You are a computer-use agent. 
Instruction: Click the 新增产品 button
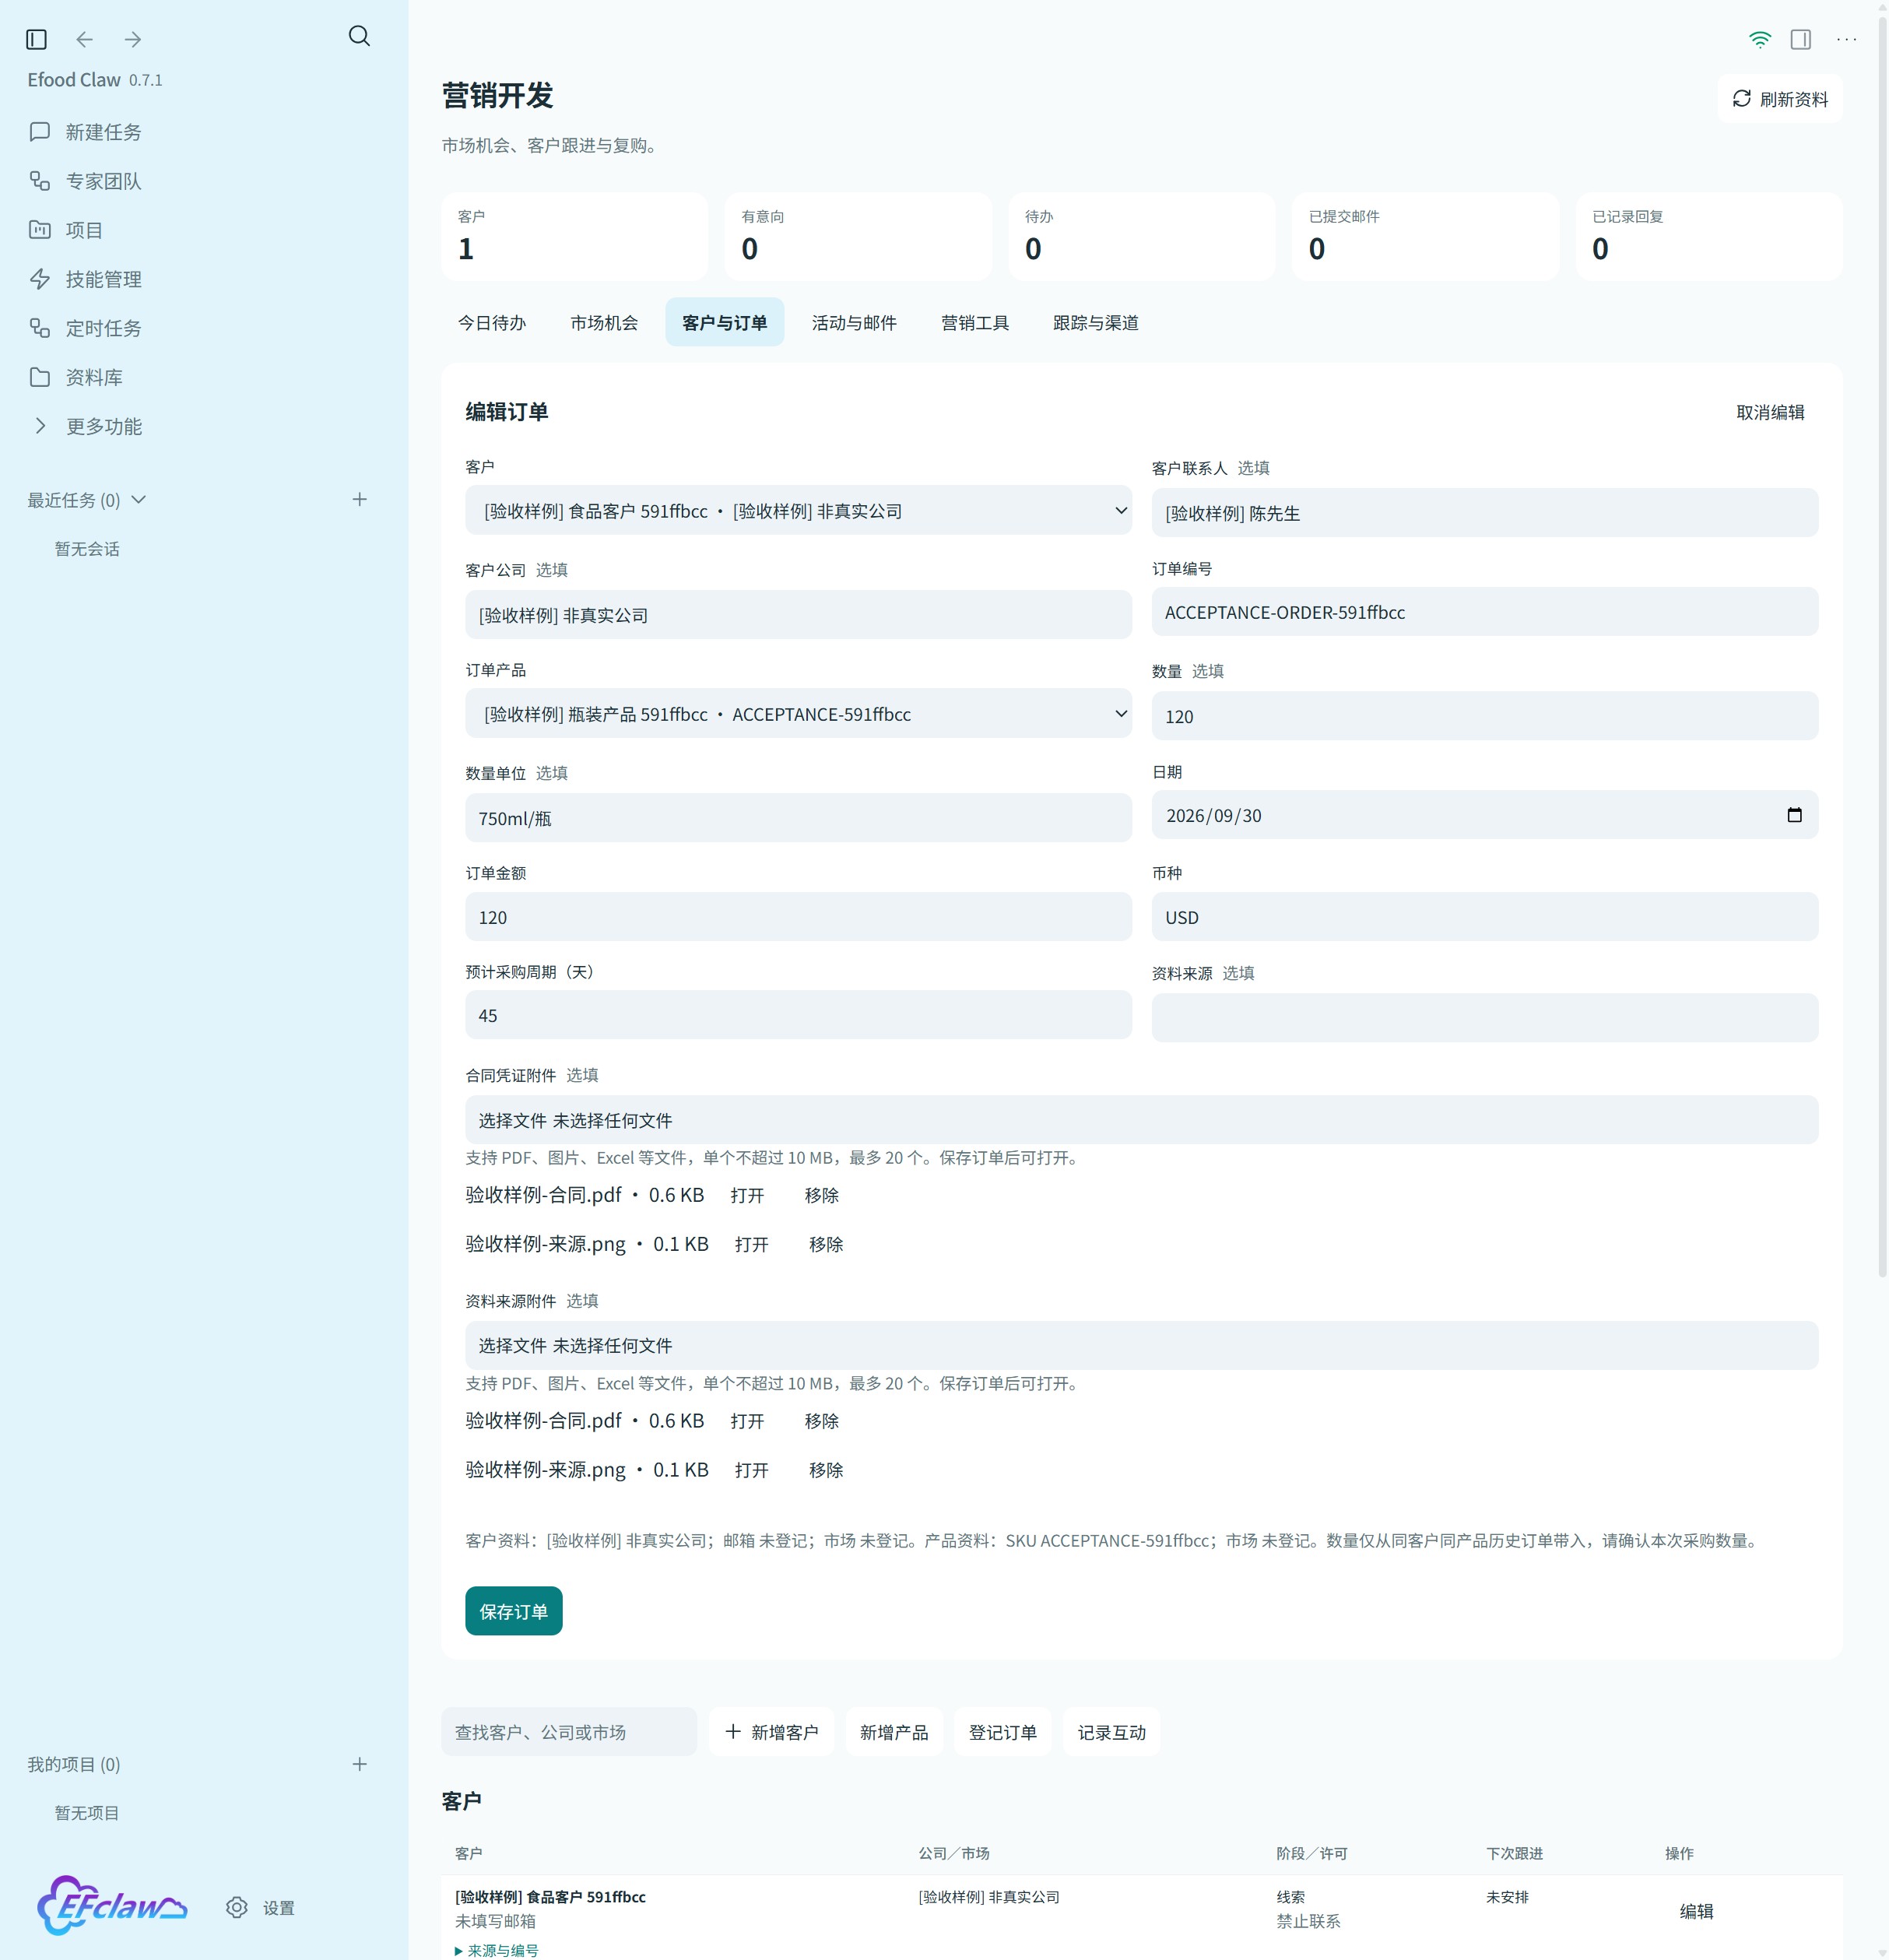(894, 1732)
